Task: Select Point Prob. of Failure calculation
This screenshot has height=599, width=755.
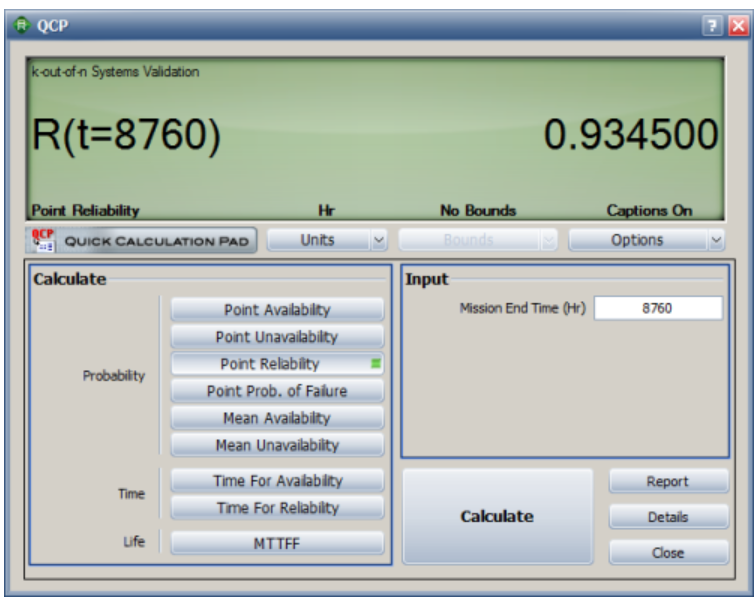Action: pos(277,391)
